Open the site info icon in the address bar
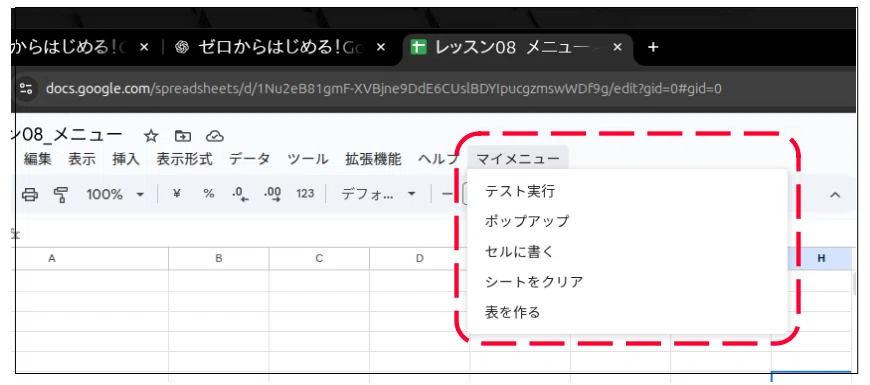Viewport: 870px width, 385px height. [x=27, y=89]
